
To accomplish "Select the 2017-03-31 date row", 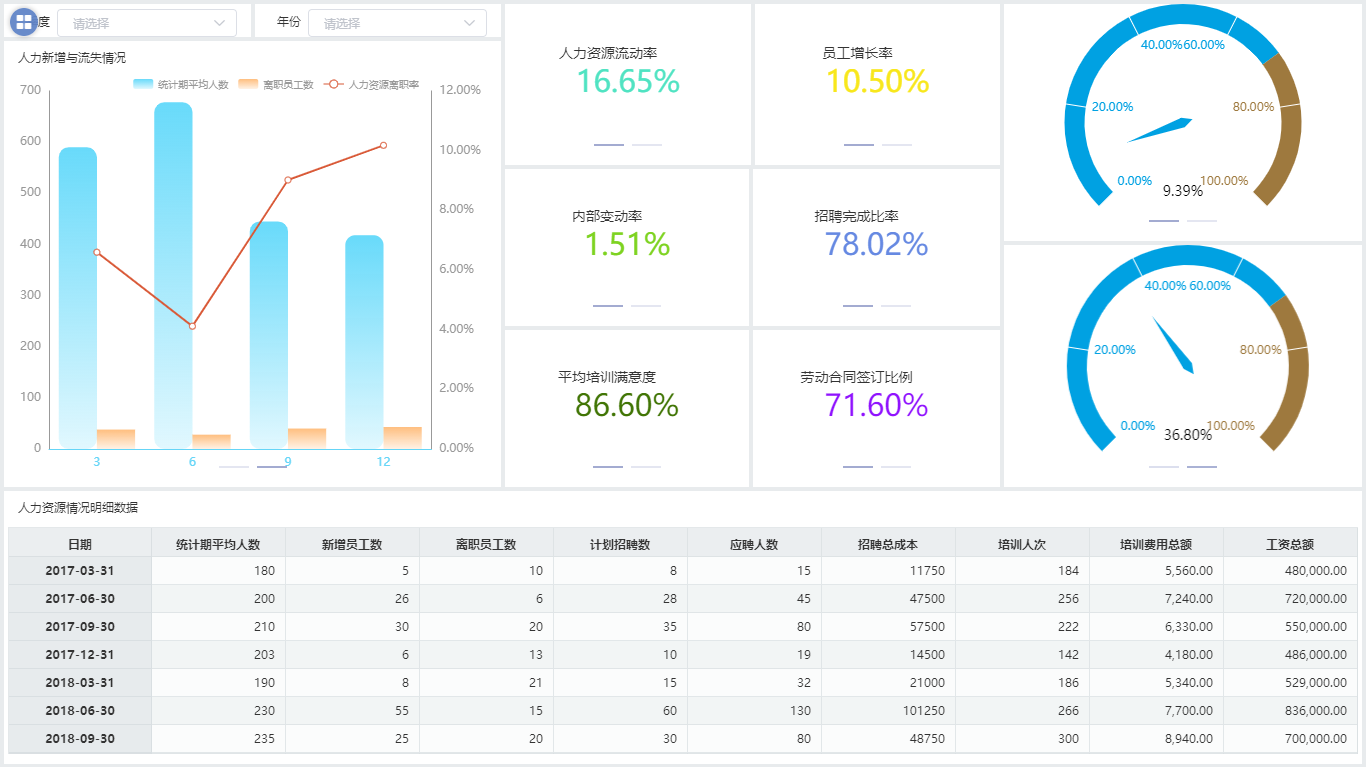I will (x=80, y=571).
